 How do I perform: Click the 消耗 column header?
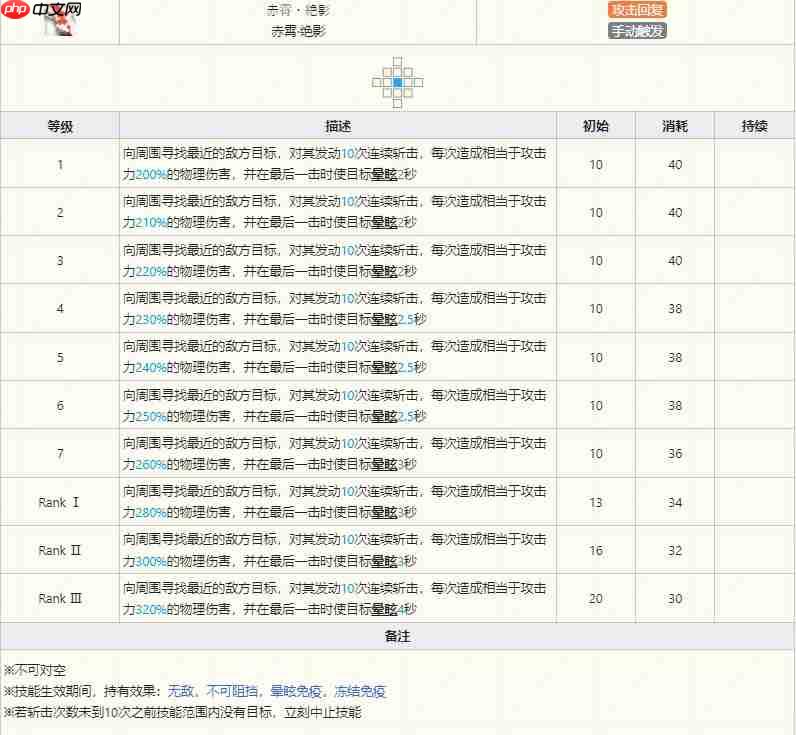pyautogui.click(x=675, y=126)
